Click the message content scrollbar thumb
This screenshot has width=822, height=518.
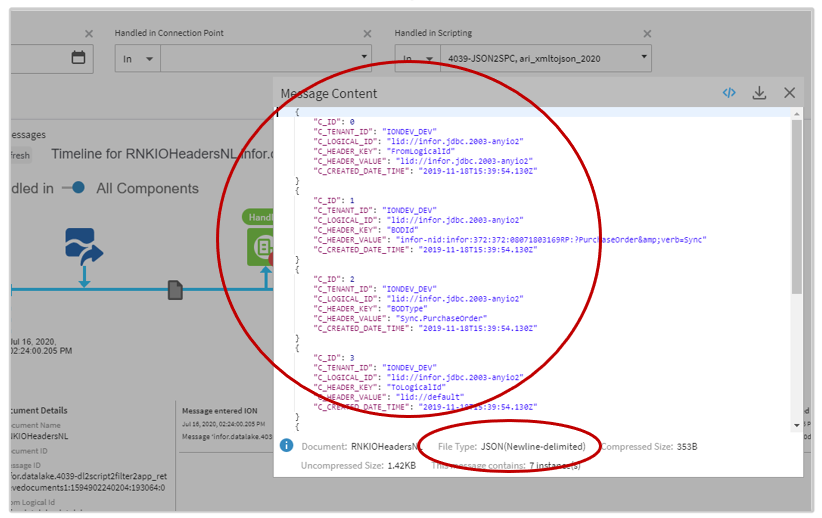tap(796, 207)
